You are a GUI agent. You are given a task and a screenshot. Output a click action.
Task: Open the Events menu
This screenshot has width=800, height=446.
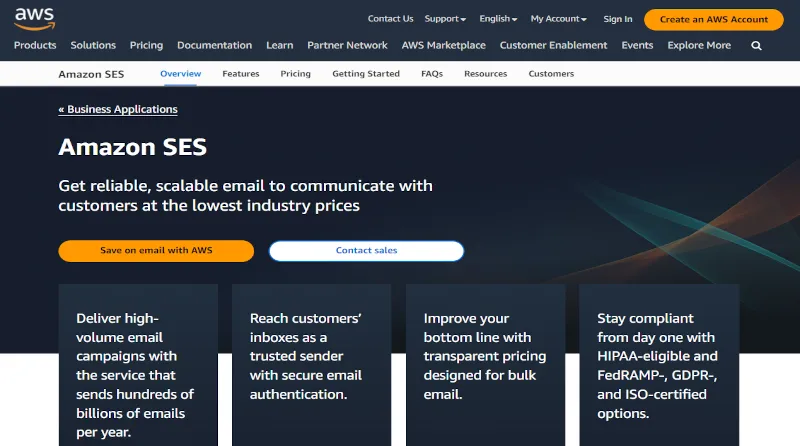[x=637, y=45]
